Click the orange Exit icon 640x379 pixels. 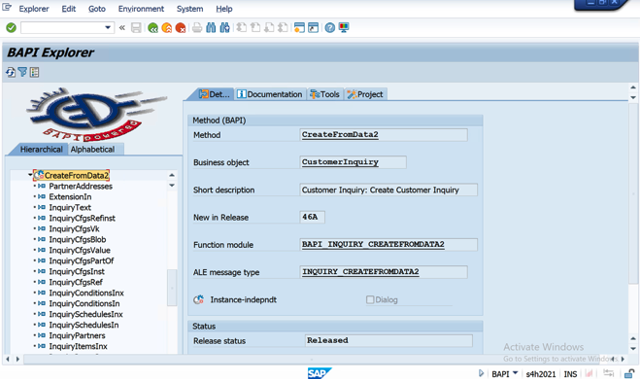click(x=167, y=28)
